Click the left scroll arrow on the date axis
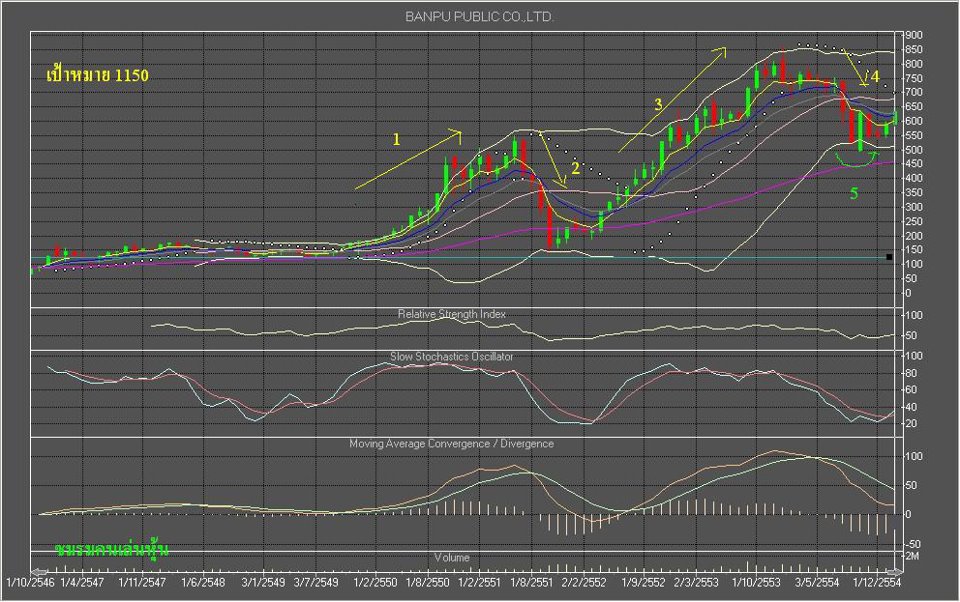The image size is (960, 602). [x=39, y=572]
